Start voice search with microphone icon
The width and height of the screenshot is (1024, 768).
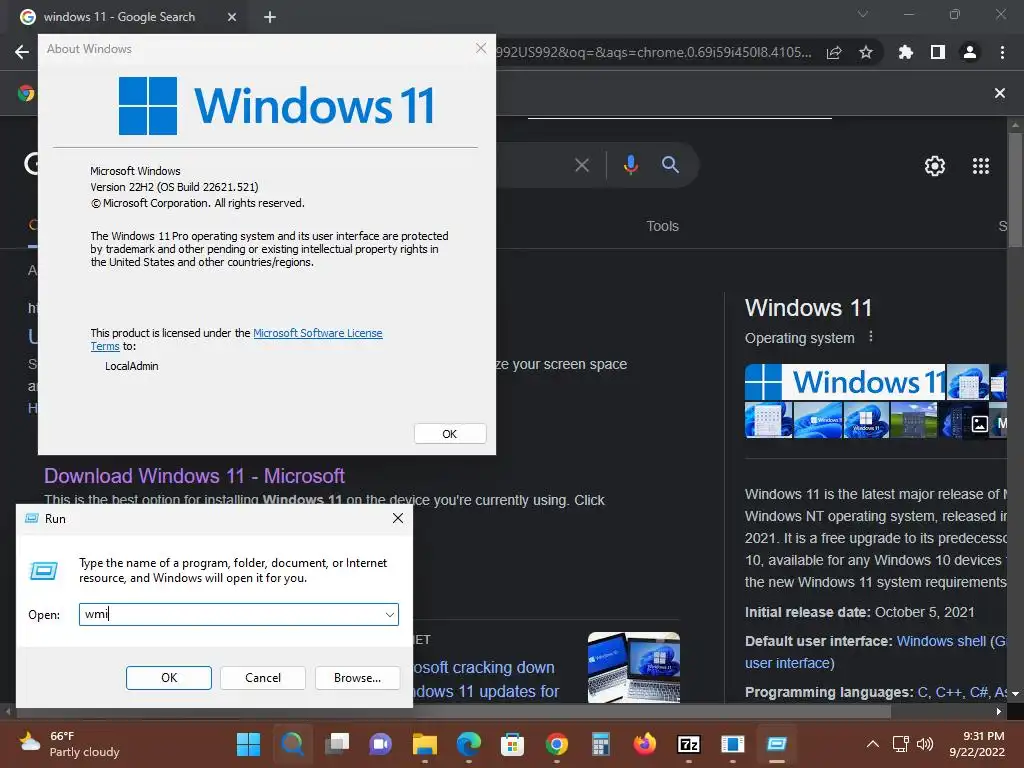[x=630, y=165]
